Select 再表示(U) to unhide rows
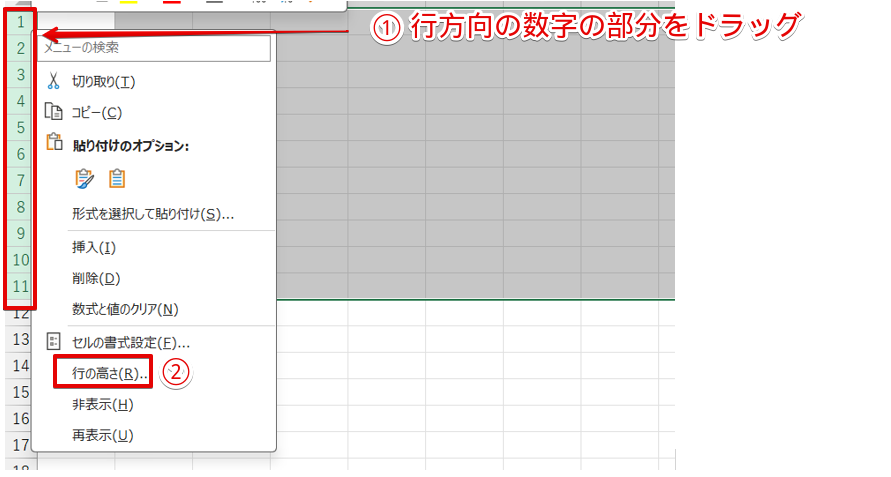This screenshot has width=891, height=477. (103, 435)
